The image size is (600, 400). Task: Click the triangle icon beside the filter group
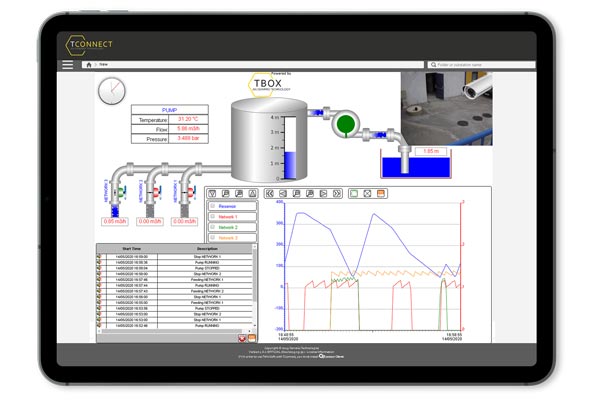click(252, 194)
